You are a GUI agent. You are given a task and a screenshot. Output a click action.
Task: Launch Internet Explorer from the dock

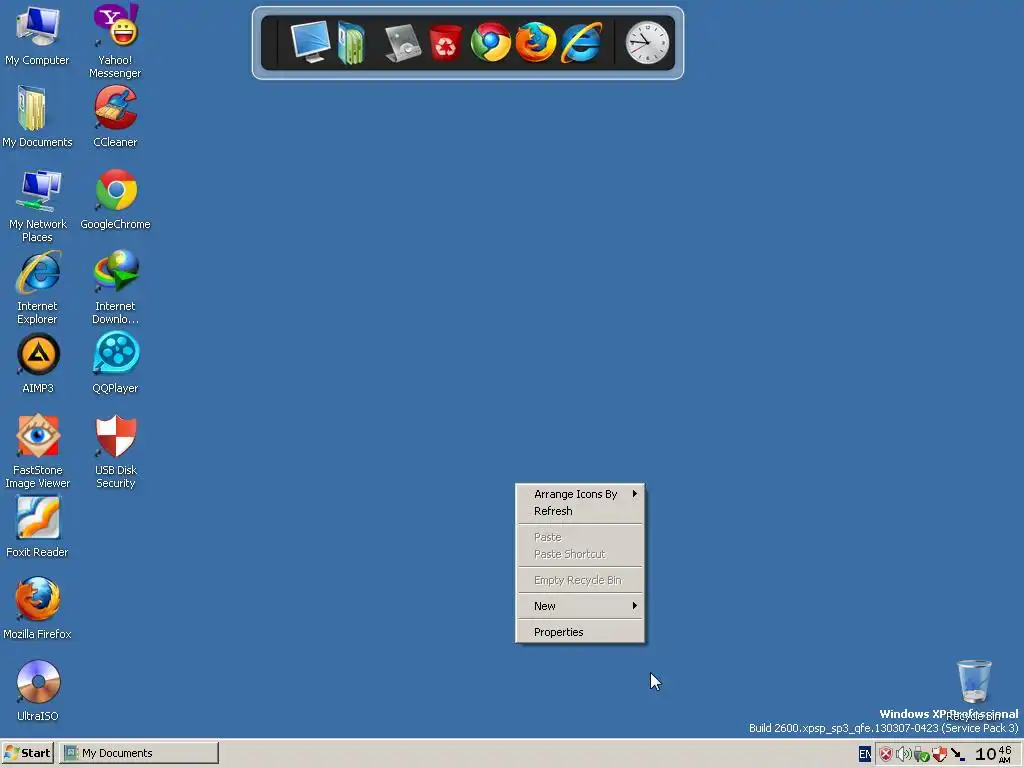581,42
